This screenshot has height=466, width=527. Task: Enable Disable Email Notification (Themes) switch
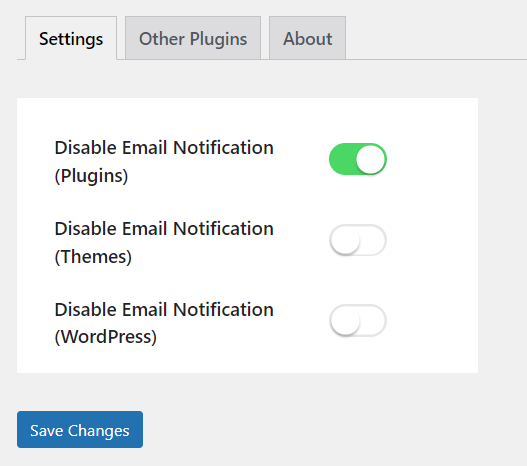[358, 240]
